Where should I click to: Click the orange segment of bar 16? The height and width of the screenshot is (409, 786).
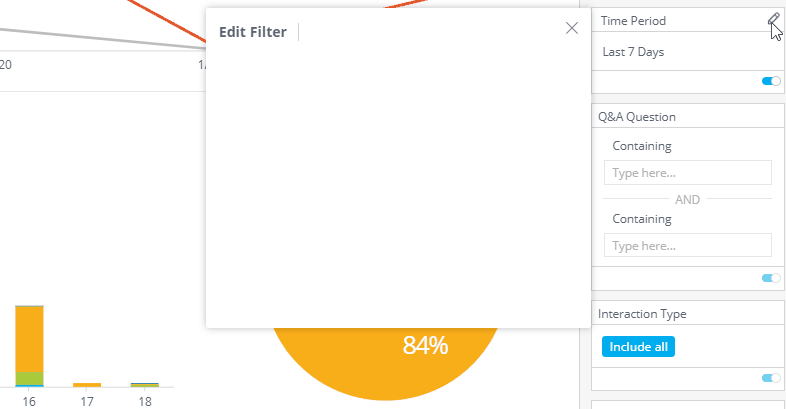(x=29, y=337)
